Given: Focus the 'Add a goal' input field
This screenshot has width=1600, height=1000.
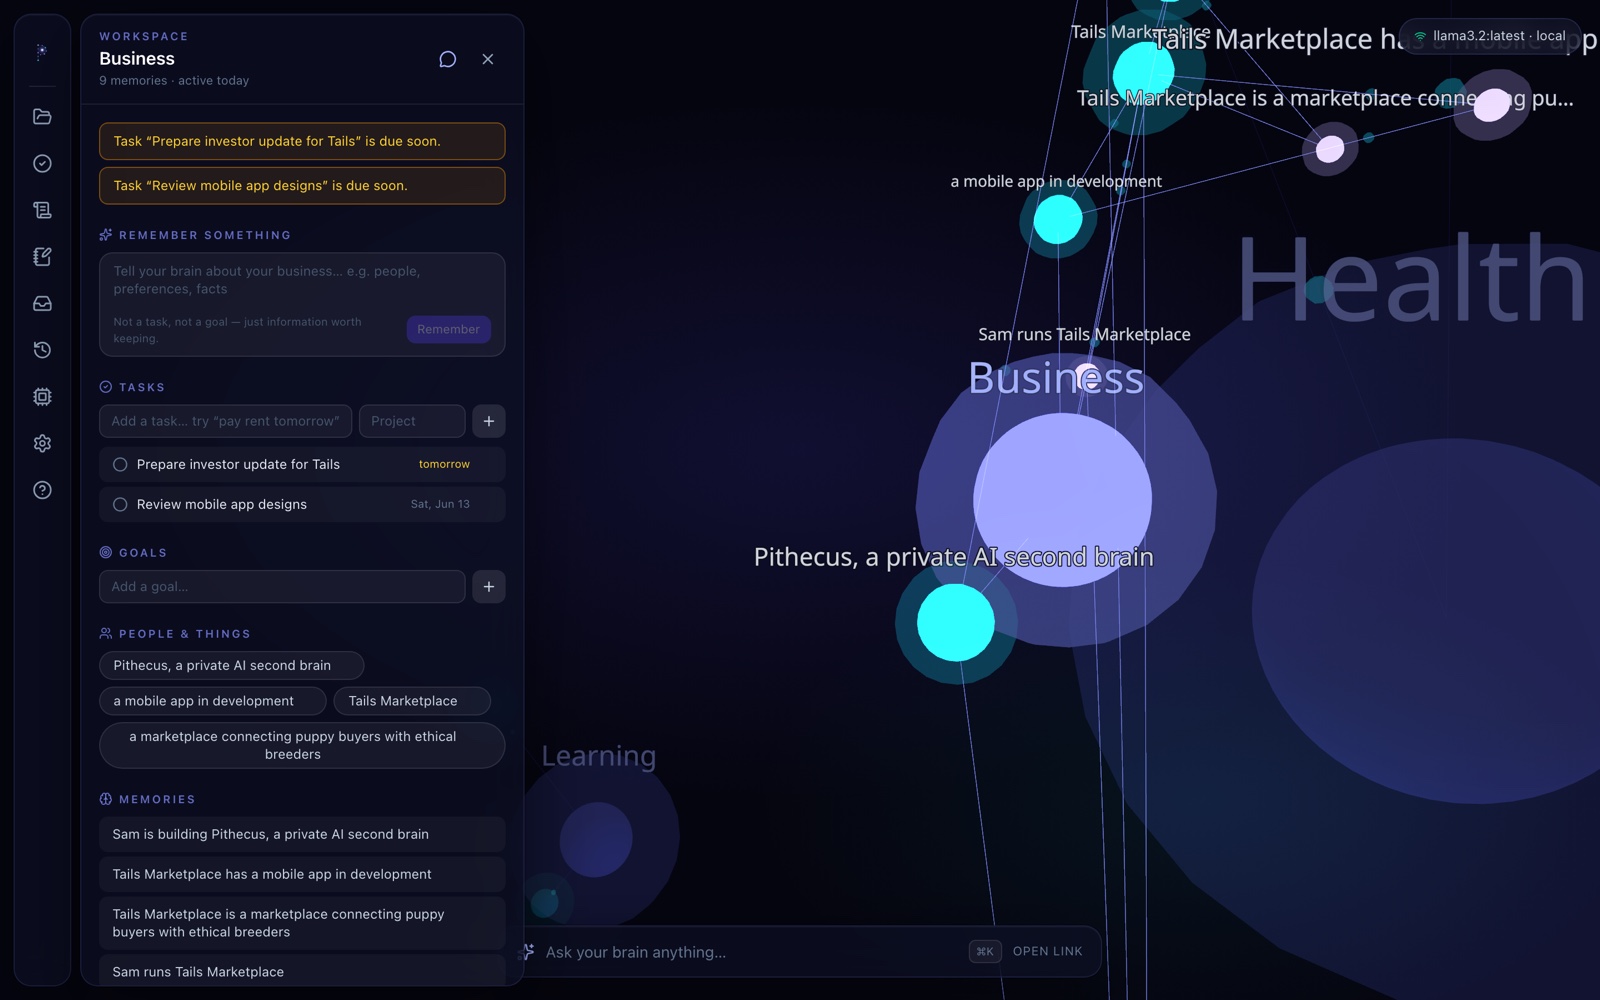Looking at the screenshot, I should click(282, 587).
